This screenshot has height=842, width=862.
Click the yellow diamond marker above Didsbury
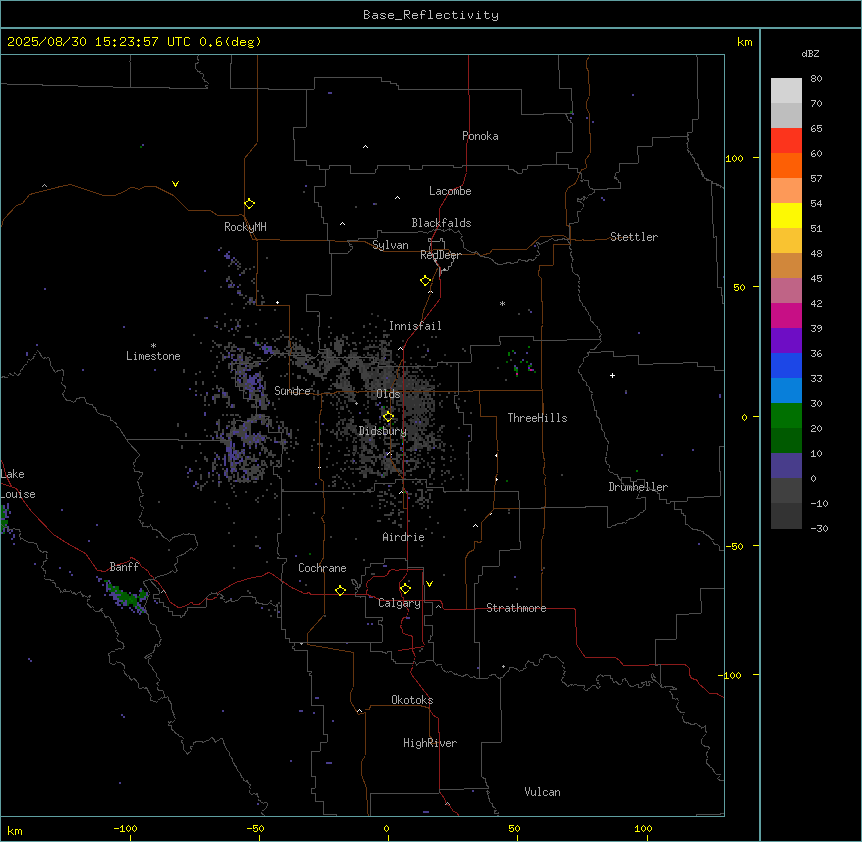coord(388,417)
